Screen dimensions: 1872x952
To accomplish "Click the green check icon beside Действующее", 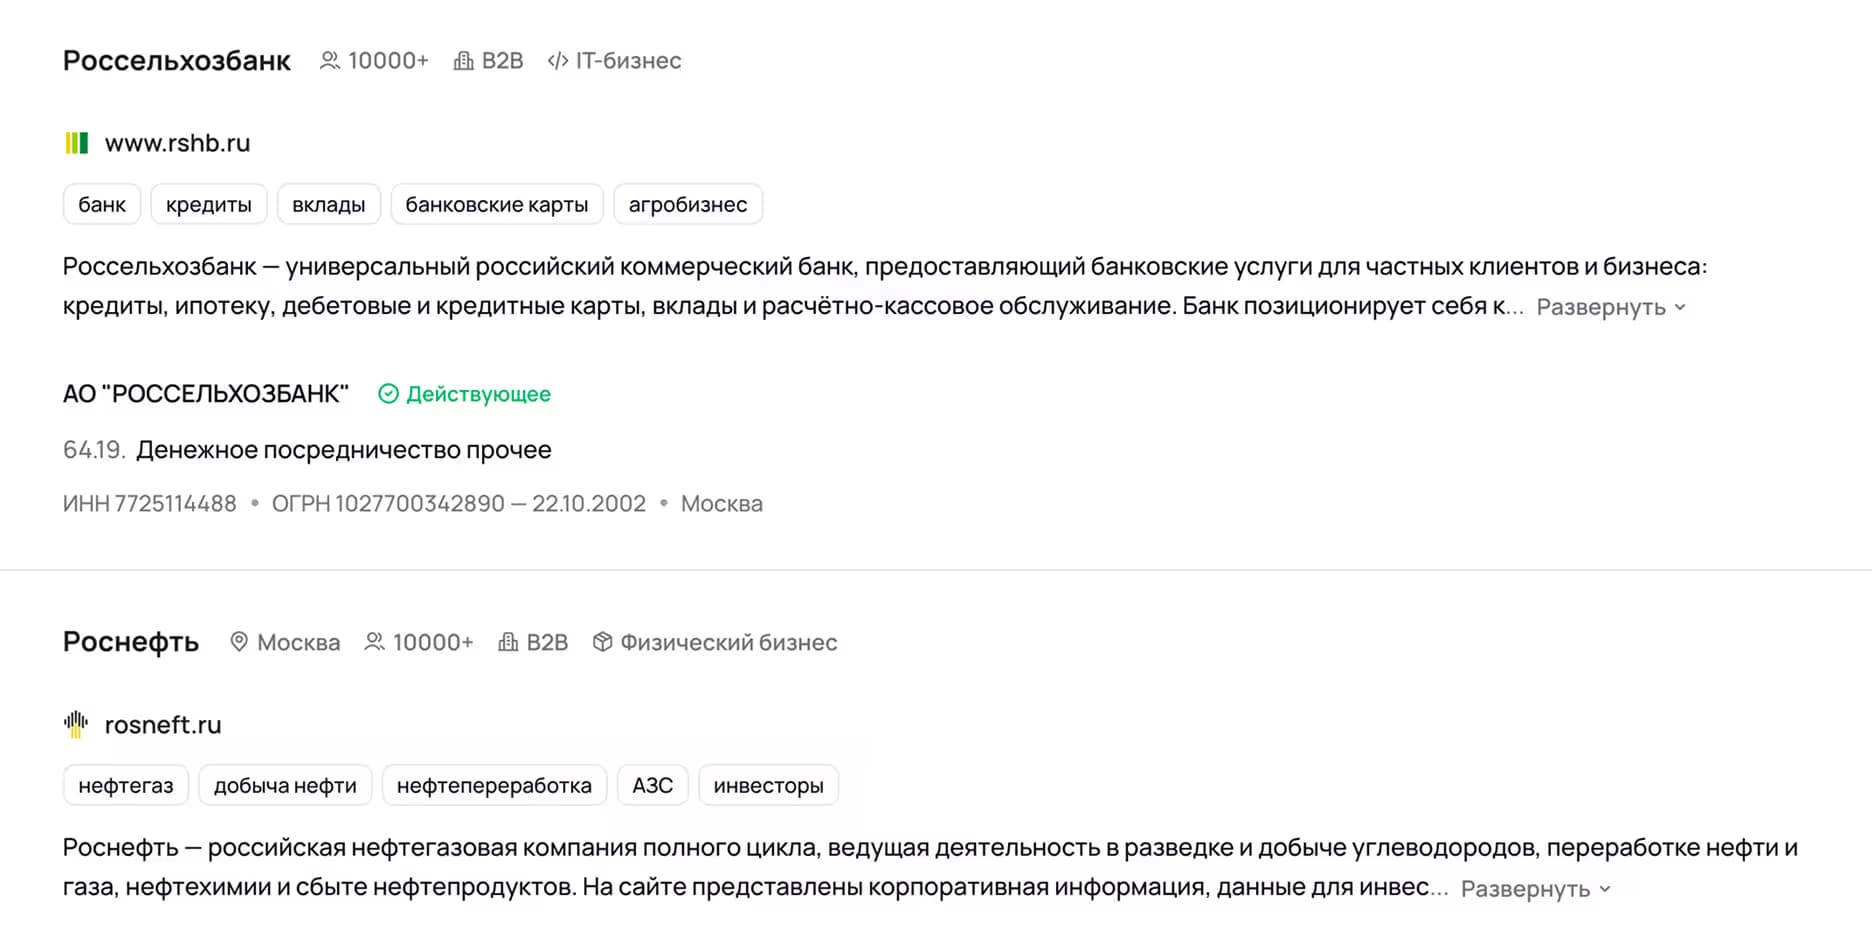I will [388, 394].
